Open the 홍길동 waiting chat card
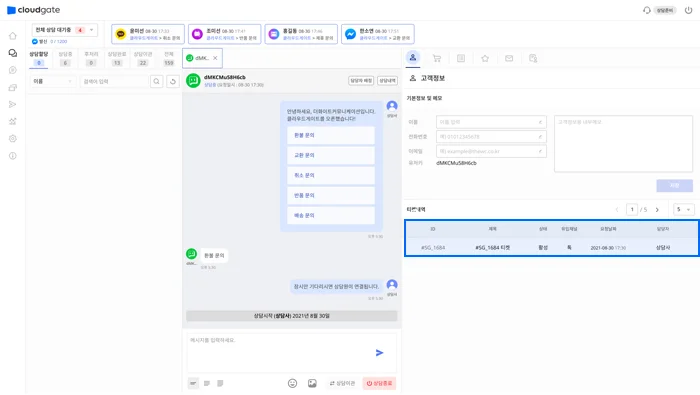 301,34
